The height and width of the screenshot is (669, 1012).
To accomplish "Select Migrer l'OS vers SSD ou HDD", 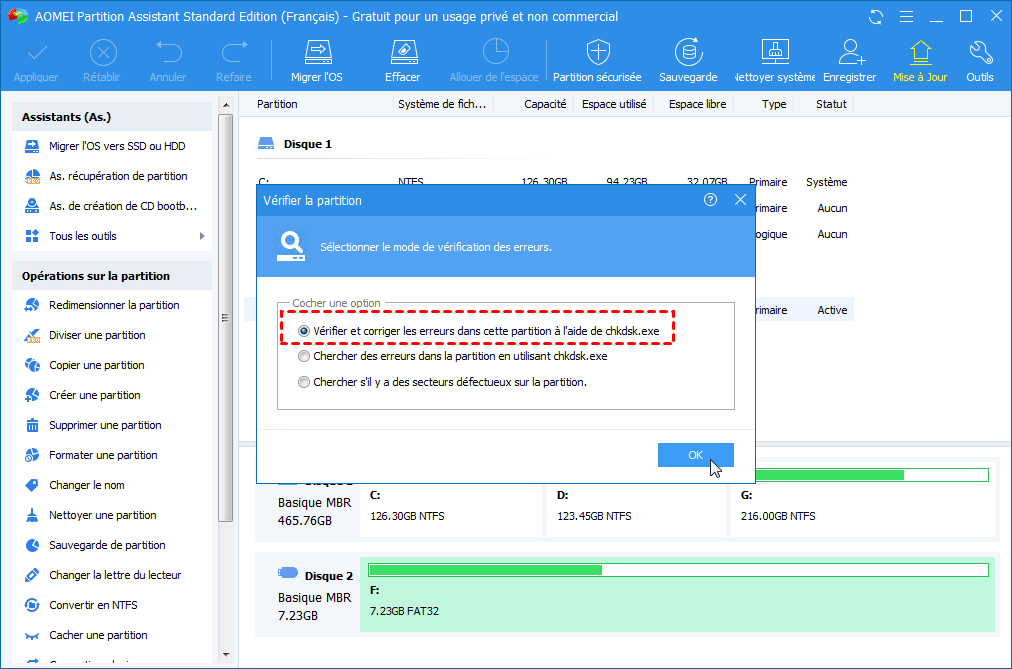I will click(x=105, y=146).
